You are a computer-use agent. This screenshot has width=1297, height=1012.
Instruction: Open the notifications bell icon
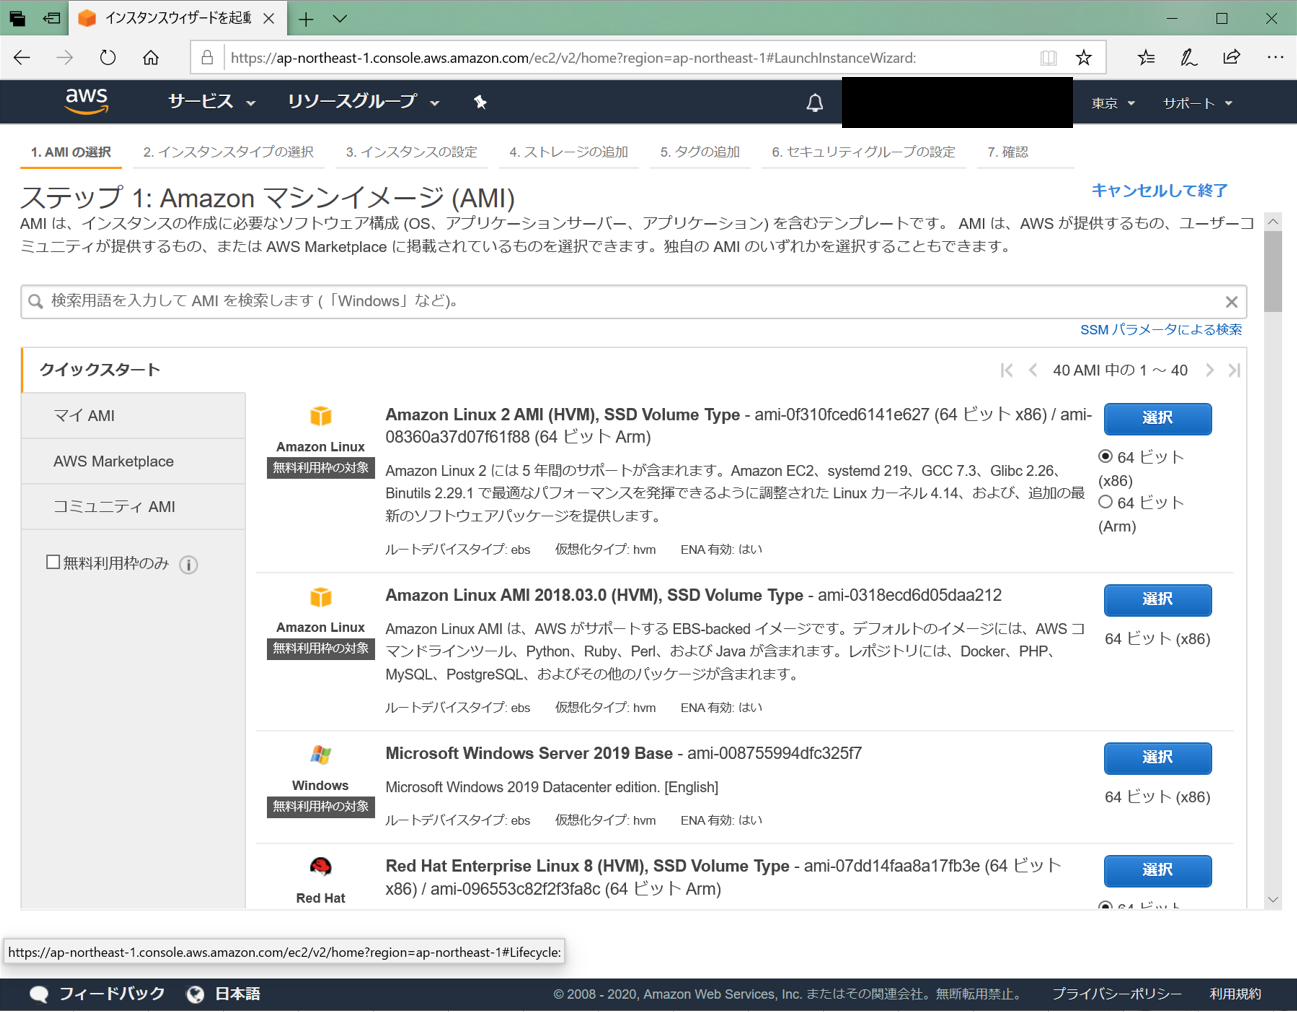tap(815, 102)
